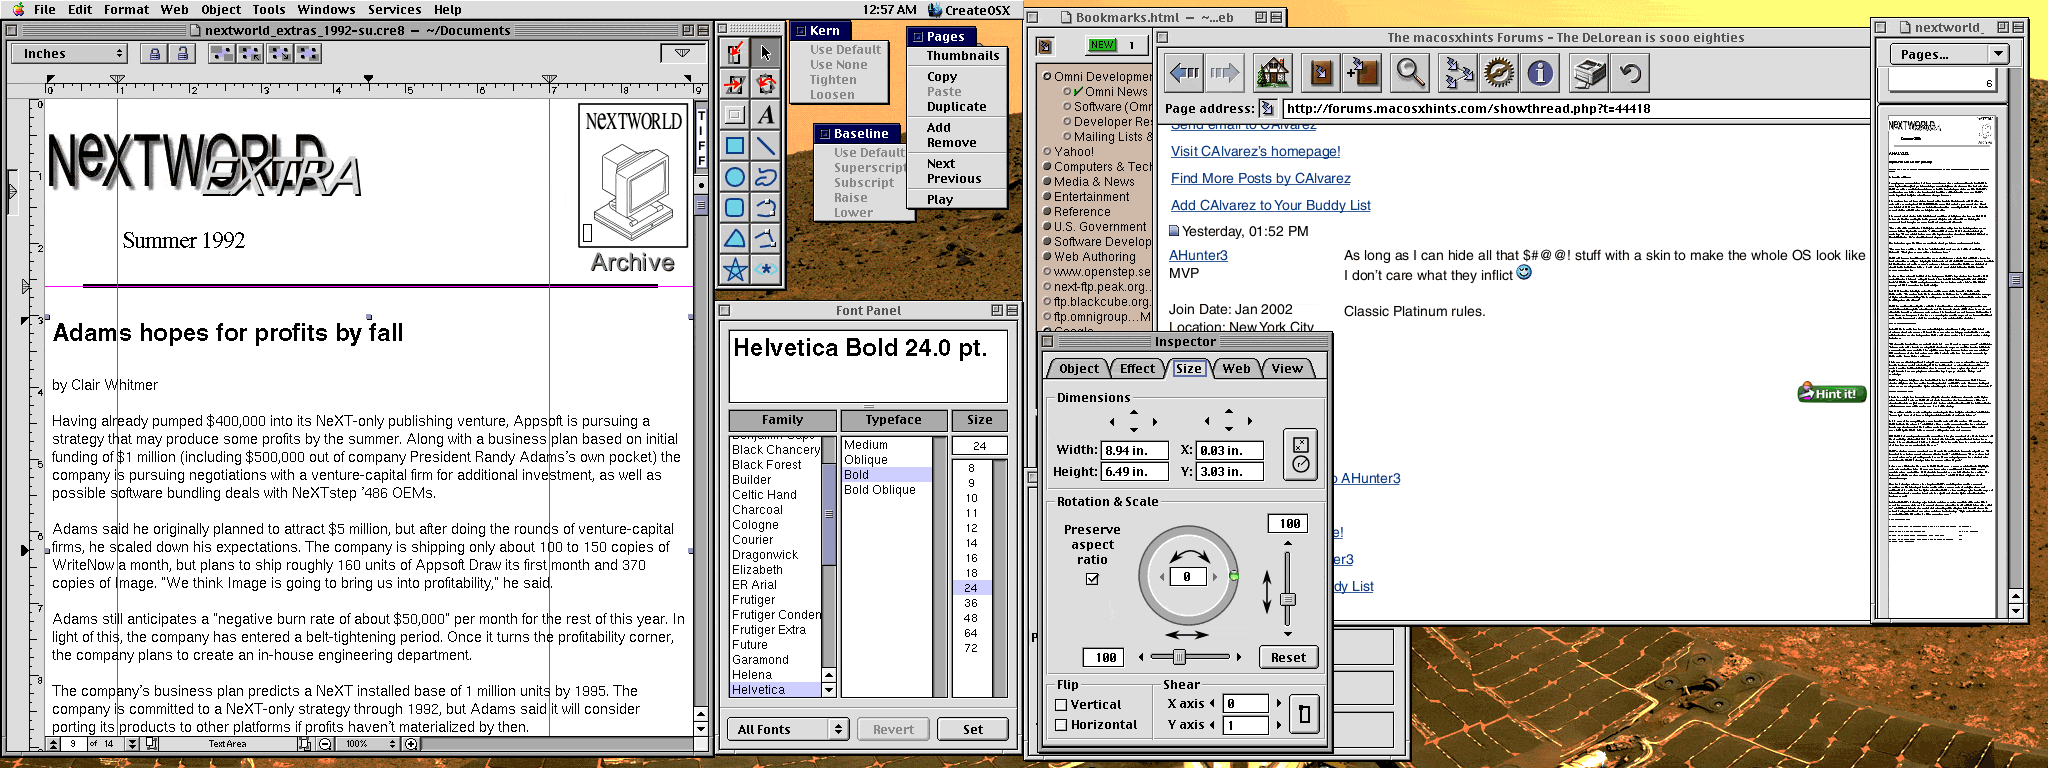The height and width of the screenshot is (768, 2048).
Task: Increase X axis shear with right arrow
Action: [1278, 704]
